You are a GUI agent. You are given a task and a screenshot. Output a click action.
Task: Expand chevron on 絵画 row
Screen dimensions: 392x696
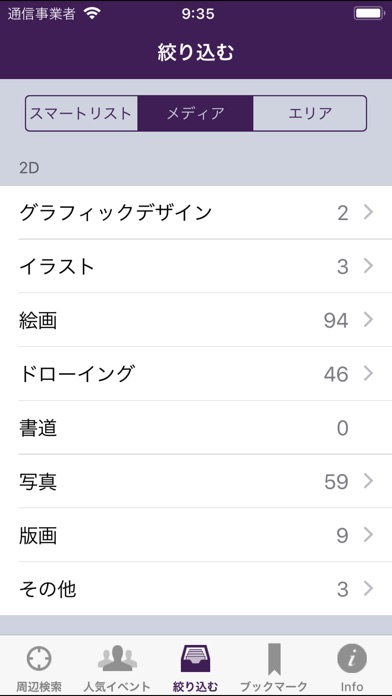point(368,320)
